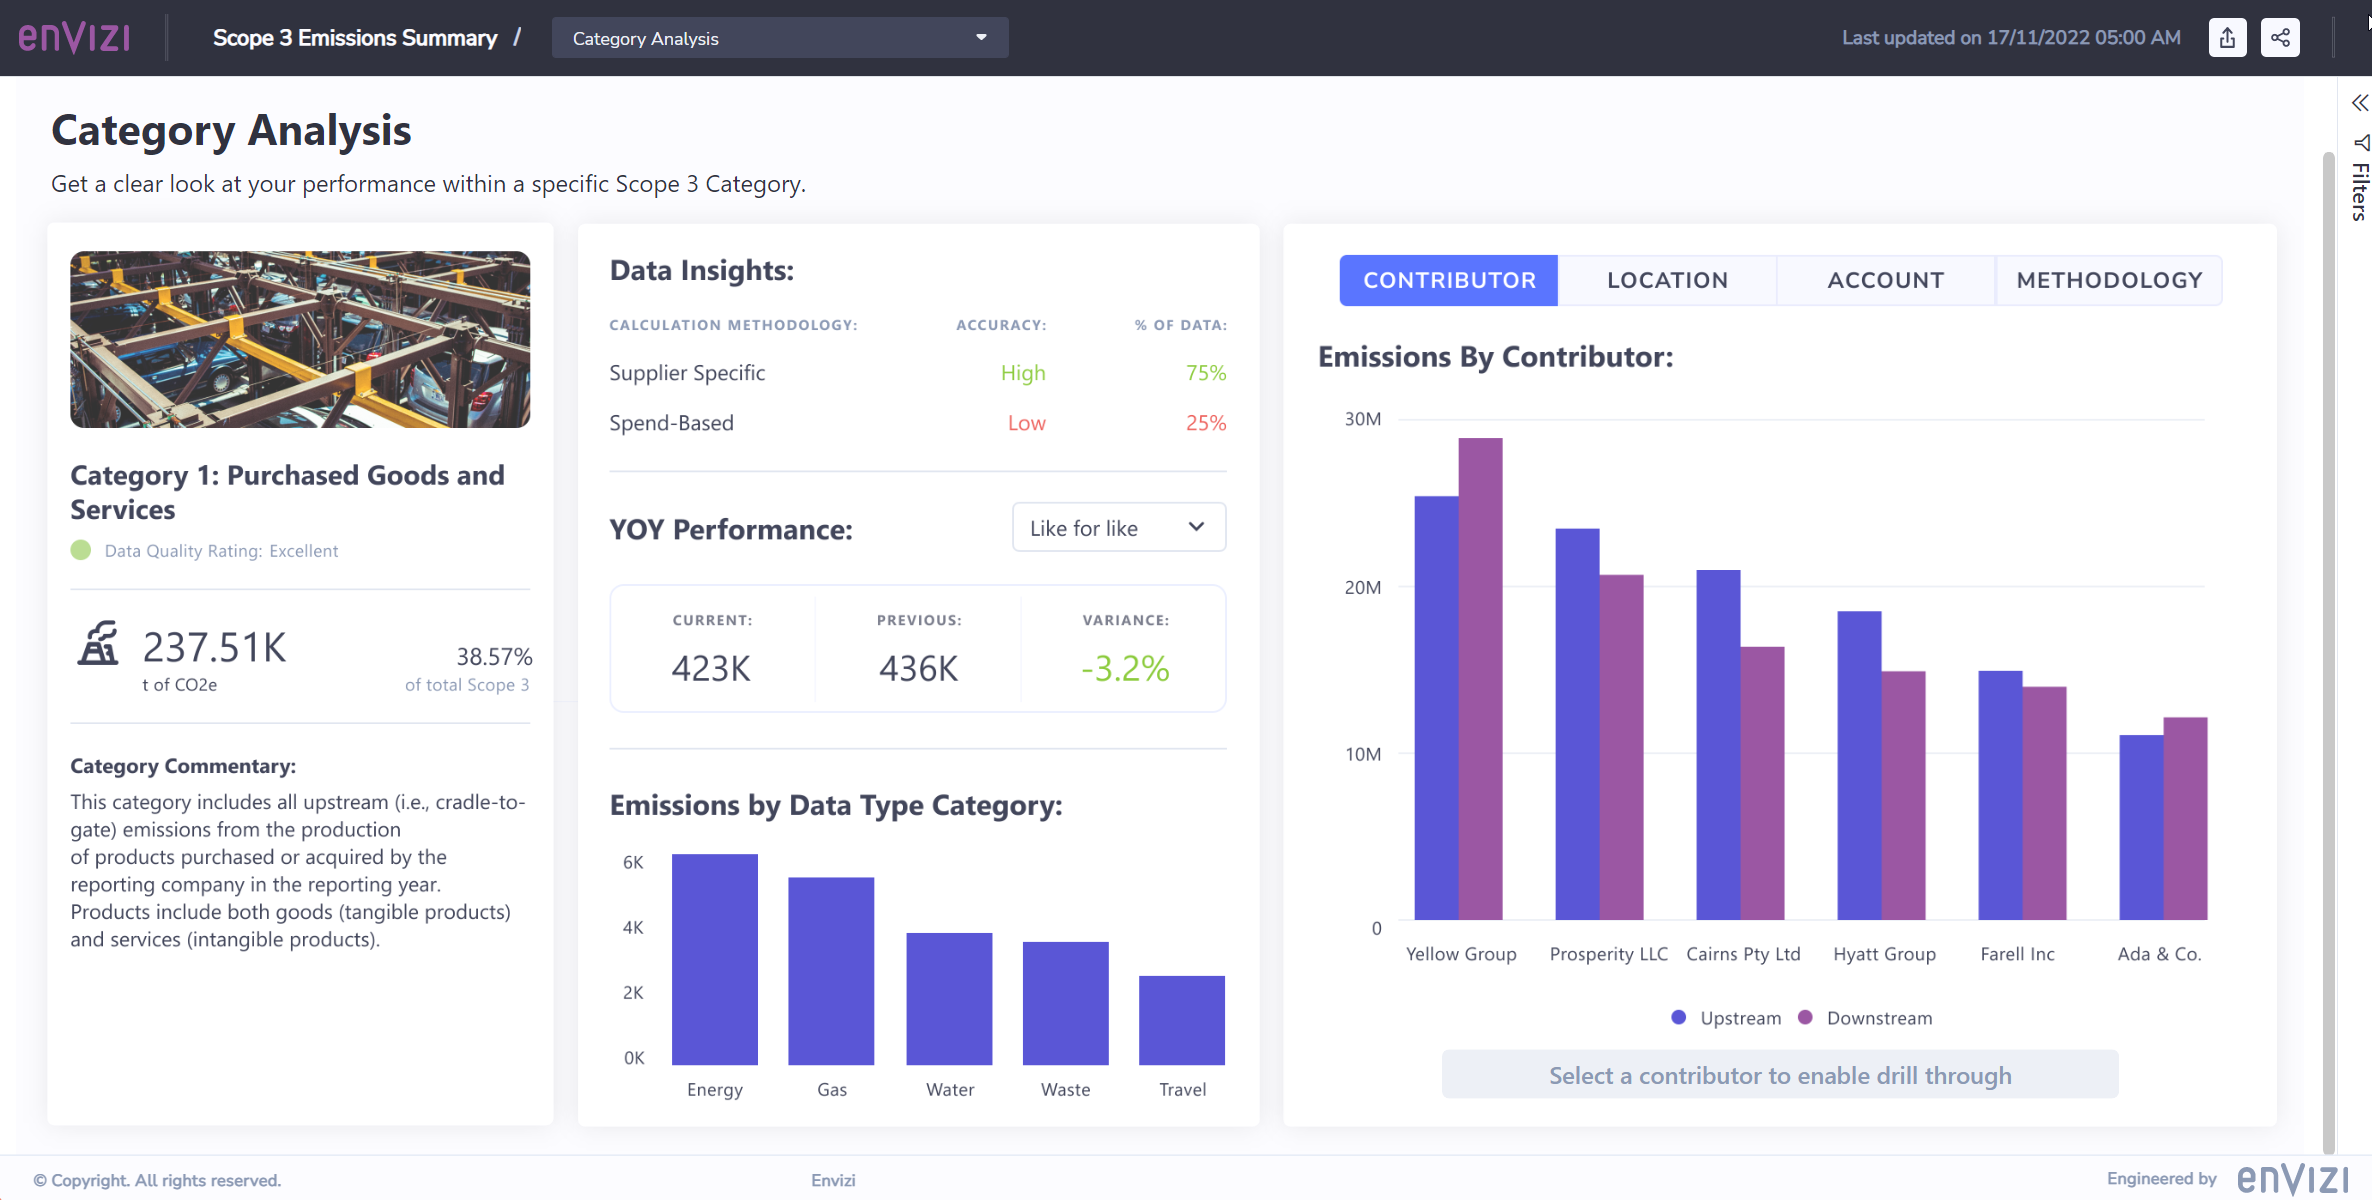The image size is (2372, 1200).
Task: Click the Envizi logo in the header
Action: point(74,37)
